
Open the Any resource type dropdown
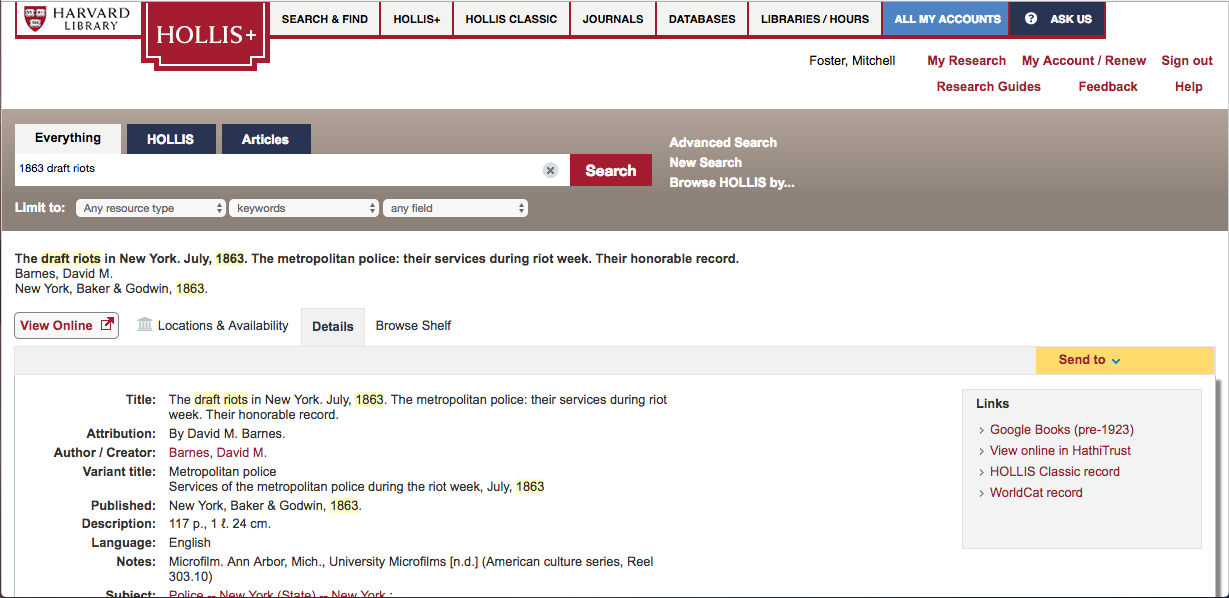[x=151, y=208]
